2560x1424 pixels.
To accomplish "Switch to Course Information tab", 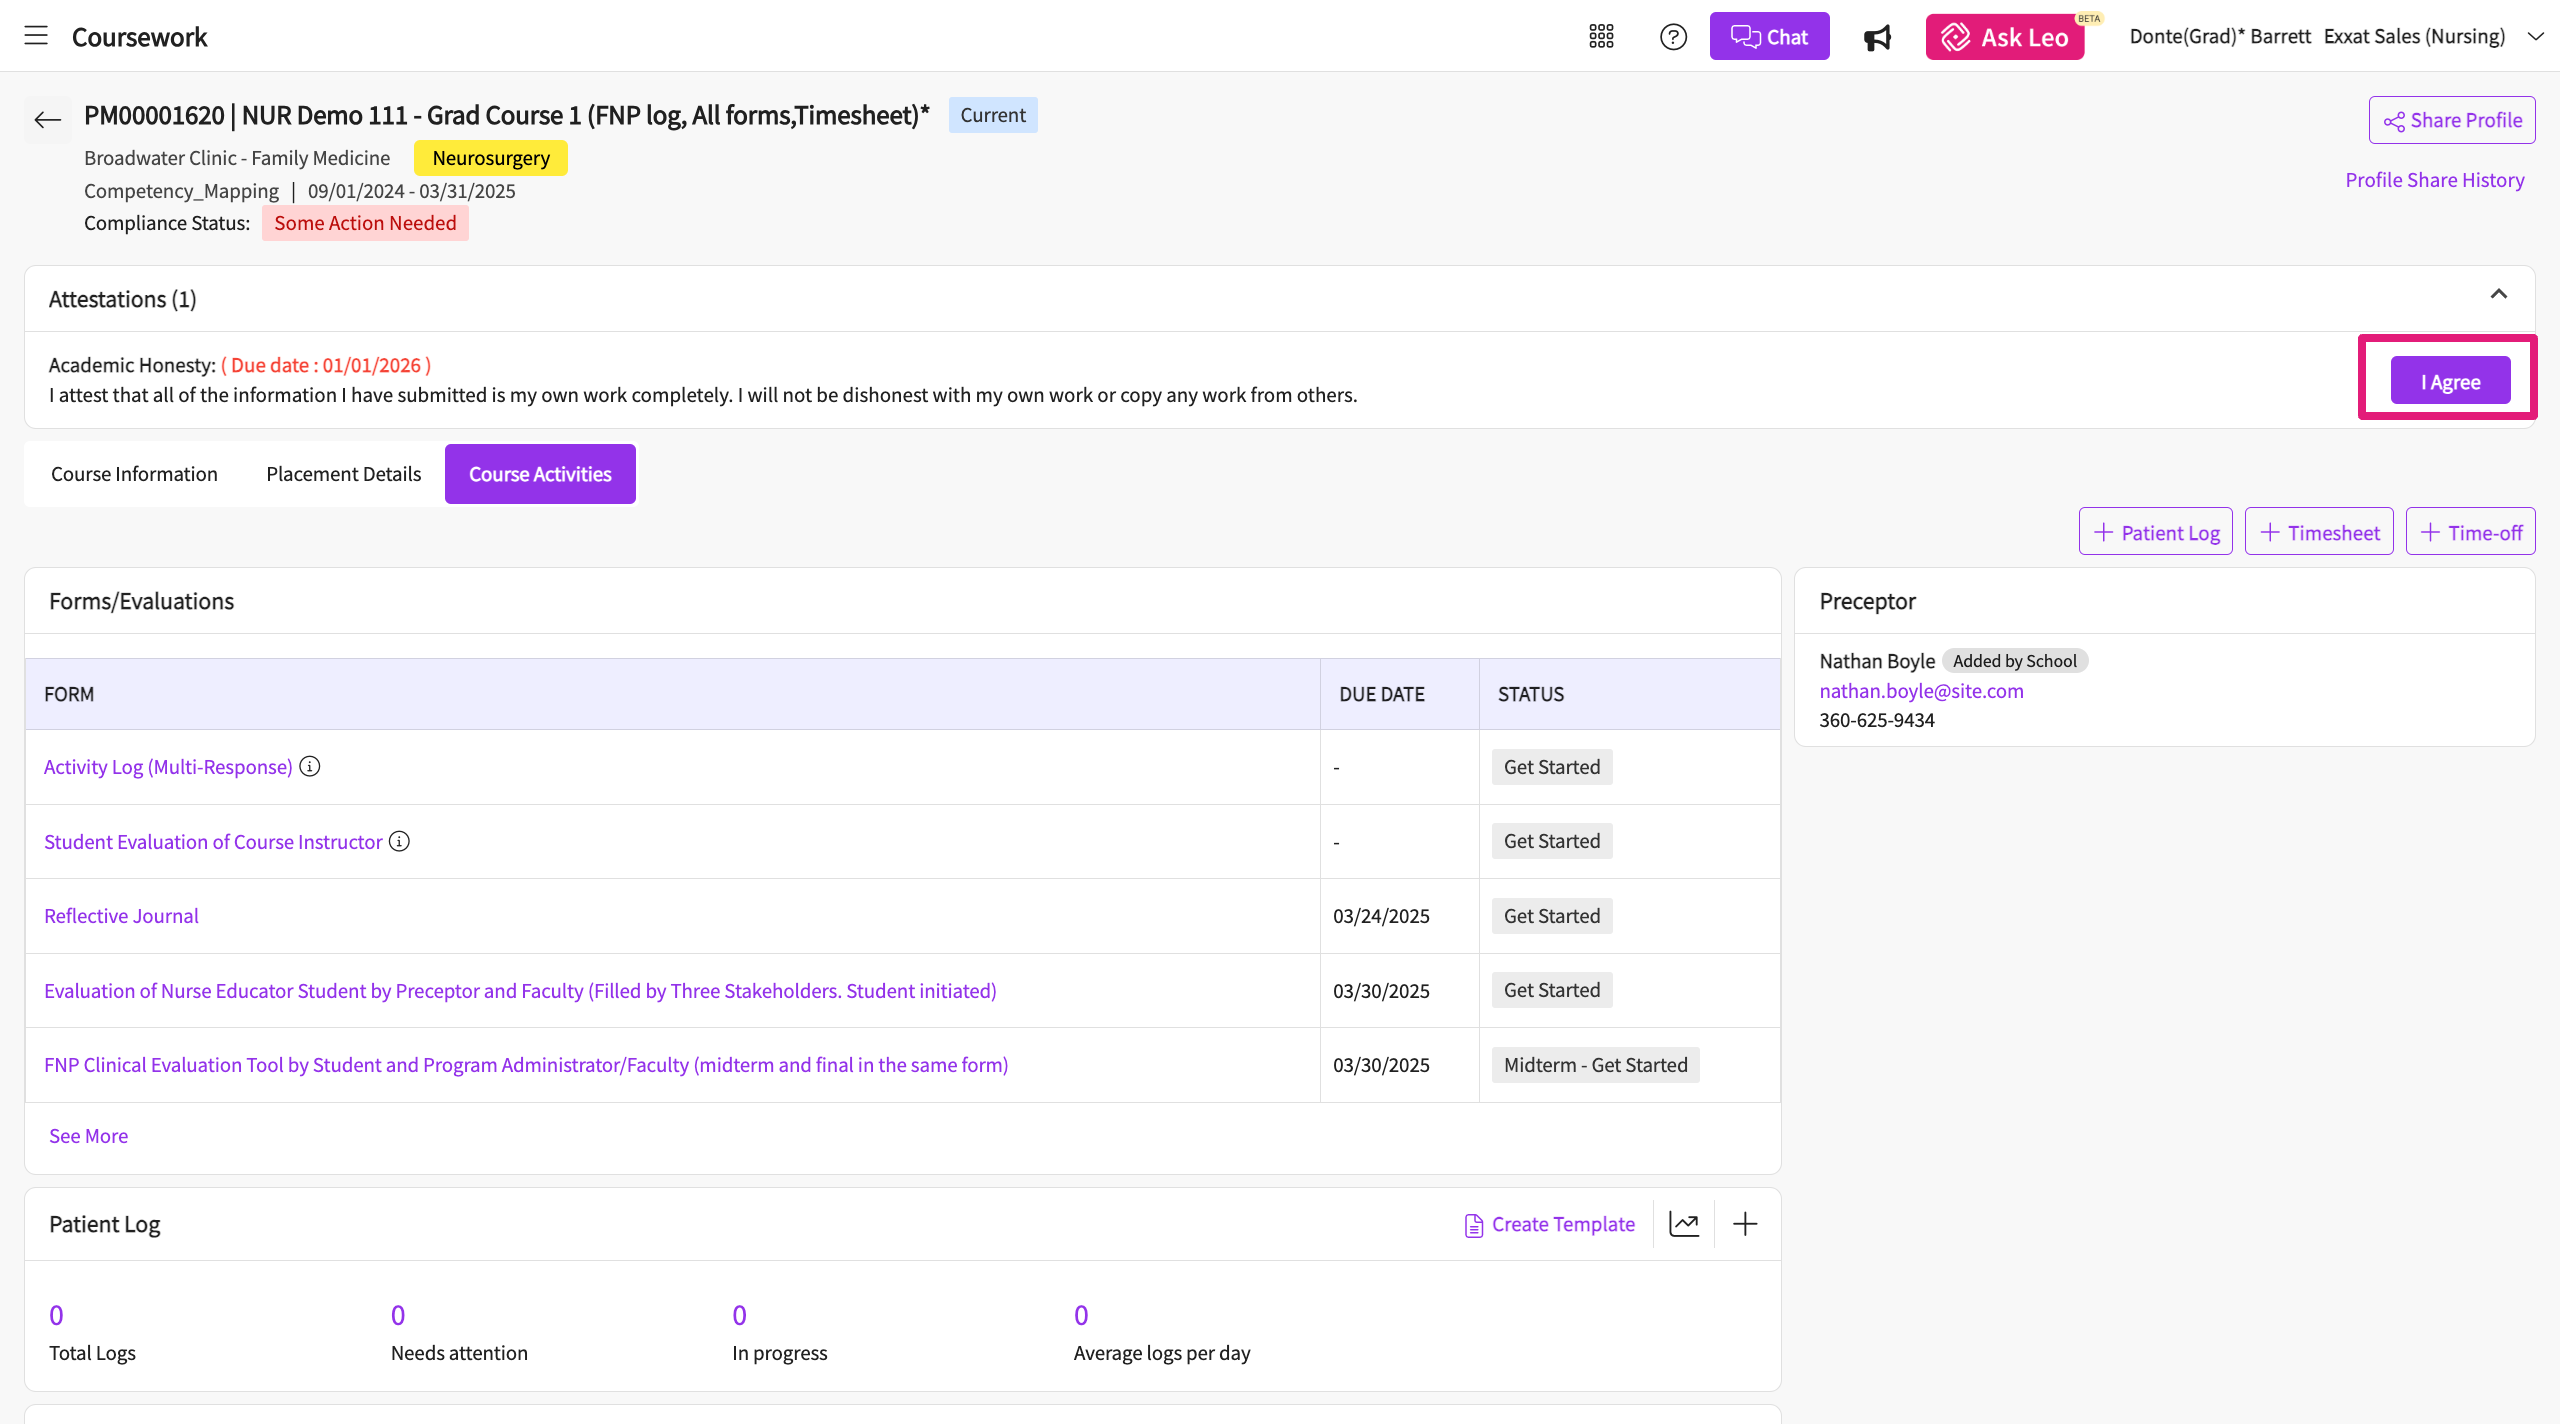I will [x=134, y=474].
